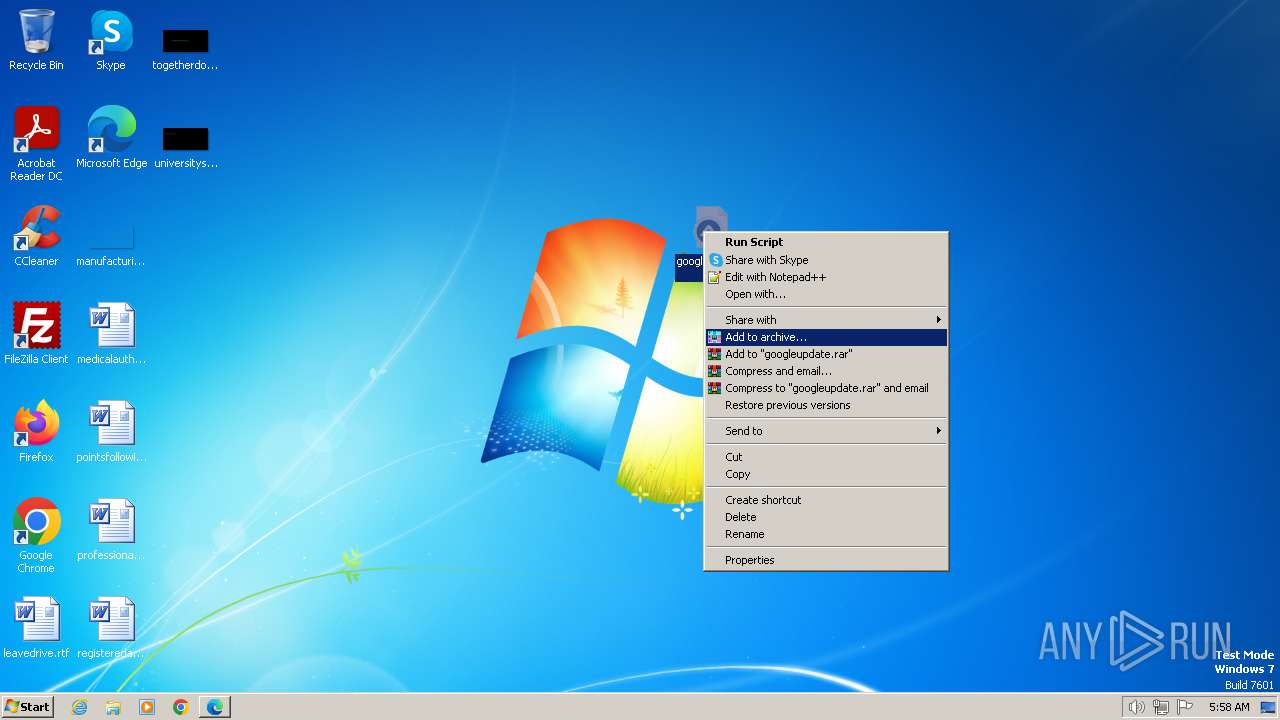Viewport: 1280px width, 720px height.
Task: Select the CCleaner desktop icon
Action: click(x=36, y=236)
